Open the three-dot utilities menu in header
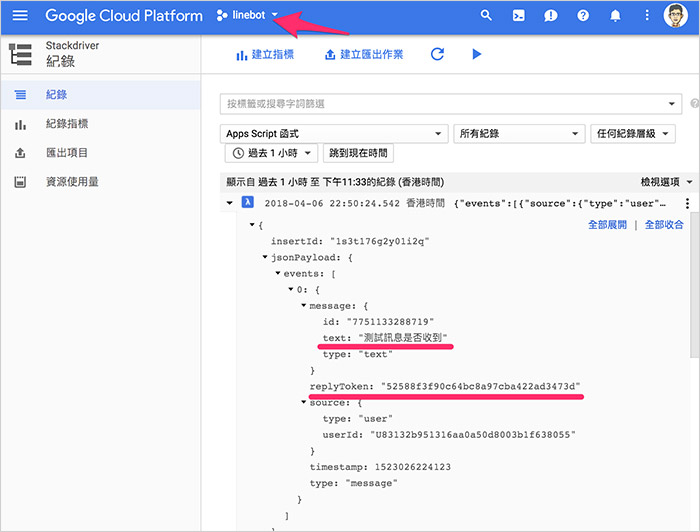700x532 pixels. pyautogui.click(x=646, y=16)
